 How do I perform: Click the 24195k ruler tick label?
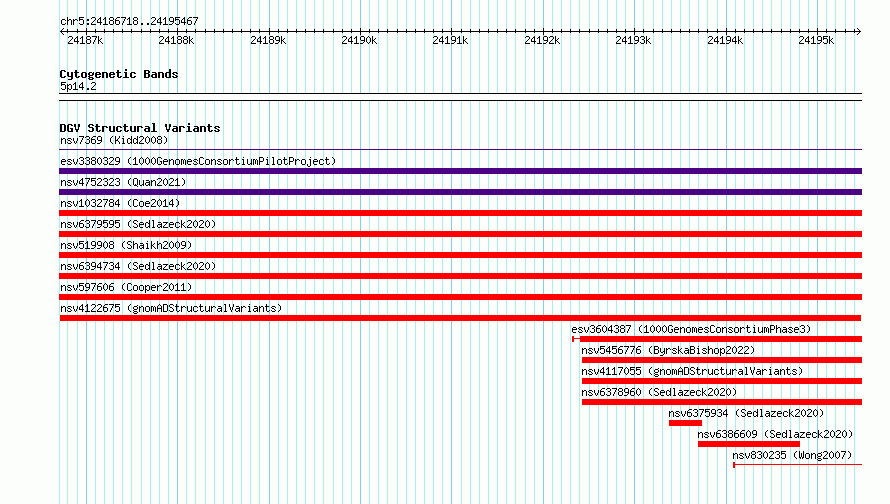(816, 40)
